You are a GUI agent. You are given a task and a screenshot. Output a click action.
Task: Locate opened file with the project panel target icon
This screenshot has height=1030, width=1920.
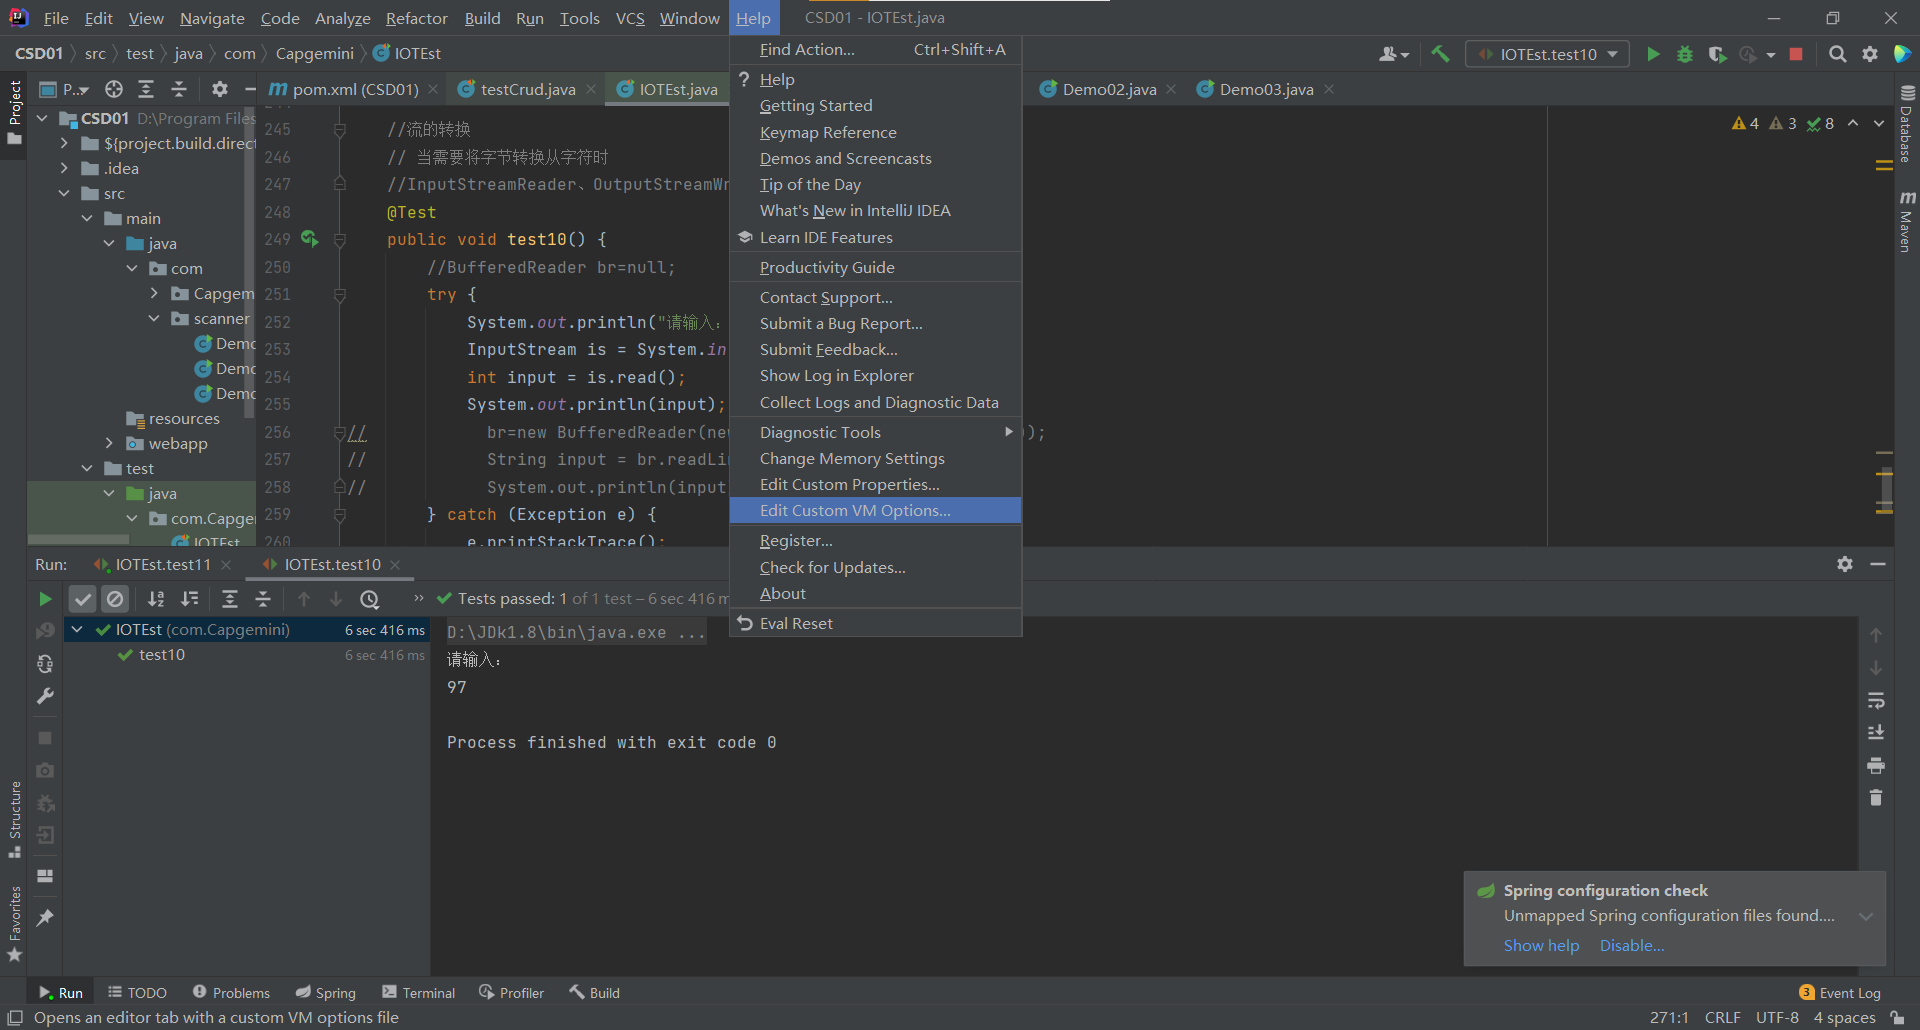[x=114, y=89]
